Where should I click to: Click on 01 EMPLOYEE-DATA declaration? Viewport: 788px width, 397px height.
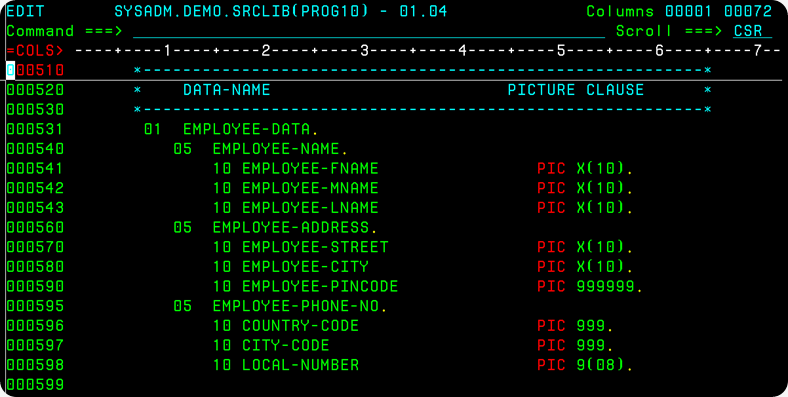[231, 130]
